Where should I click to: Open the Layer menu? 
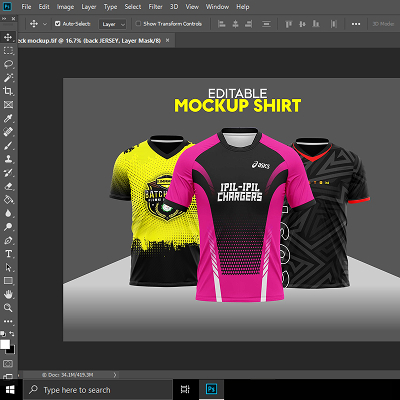click(x=89, y=7)
